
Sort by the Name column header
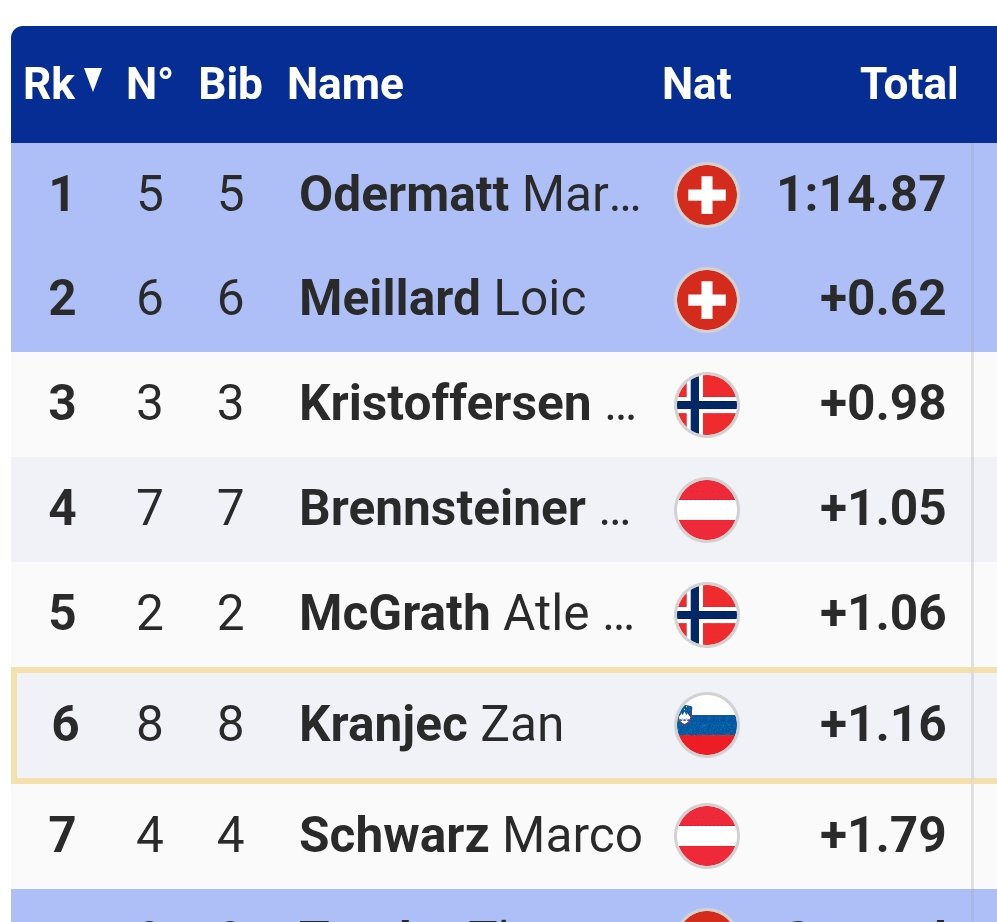(x=345, y=85)
